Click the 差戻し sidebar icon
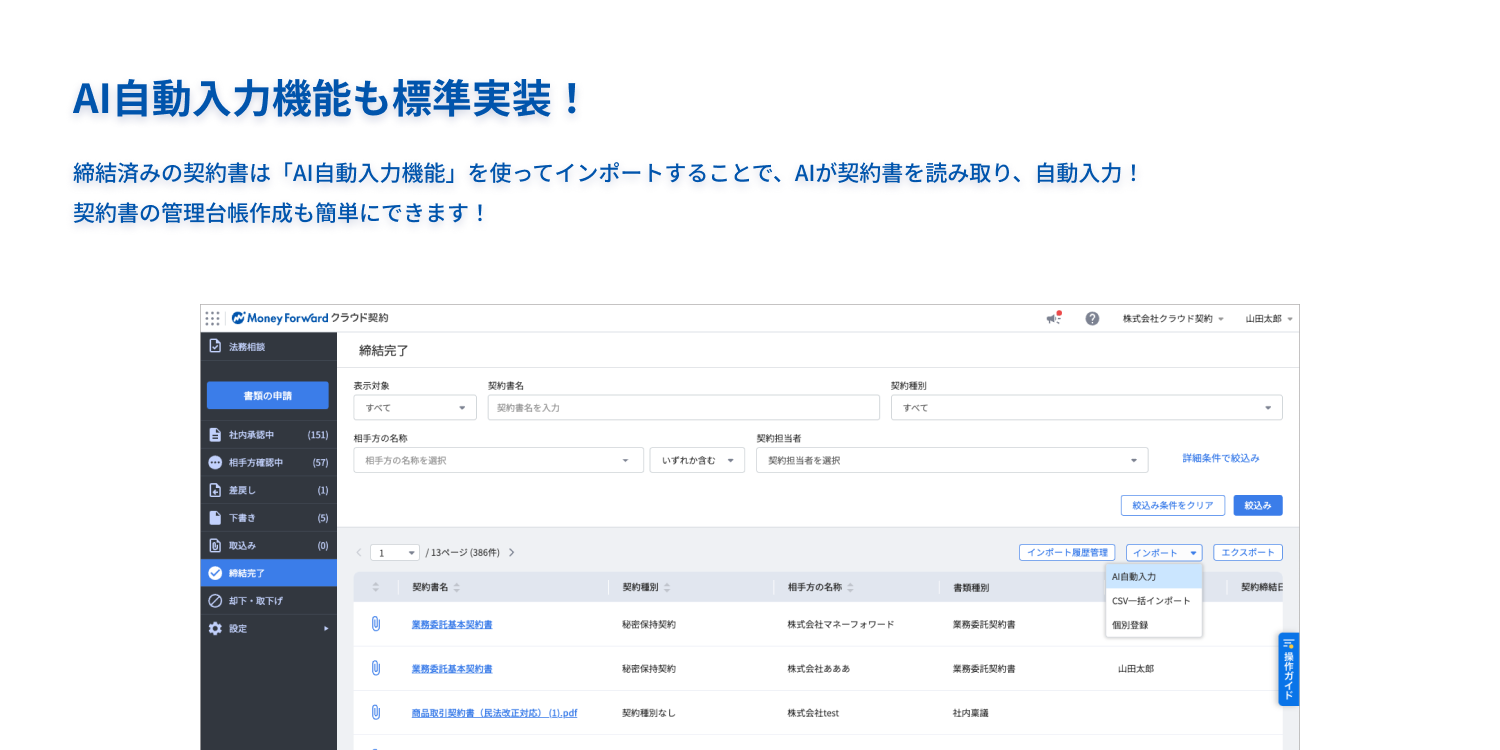This screenshot has width=1500, height=750. click(x=214, y=490)
